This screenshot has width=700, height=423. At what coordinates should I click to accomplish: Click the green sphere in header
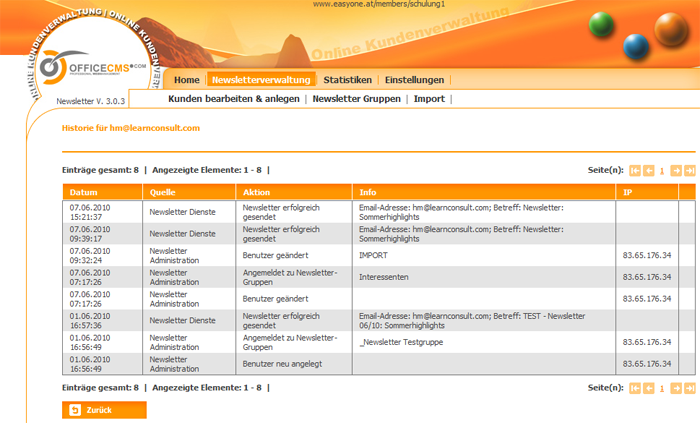(601, 24)
